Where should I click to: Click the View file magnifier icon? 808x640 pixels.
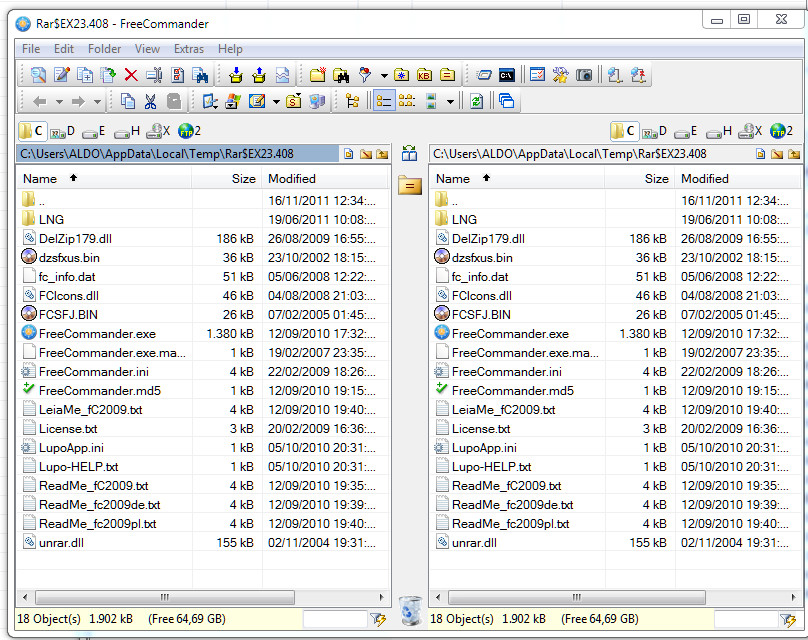pos(39,75)
